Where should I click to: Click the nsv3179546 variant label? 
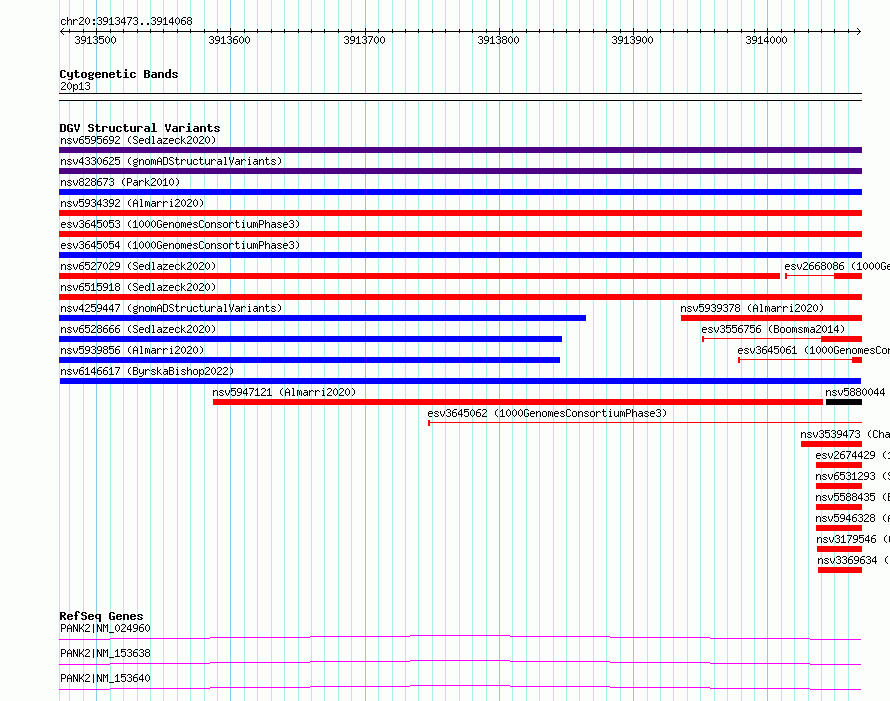(853, 539)
